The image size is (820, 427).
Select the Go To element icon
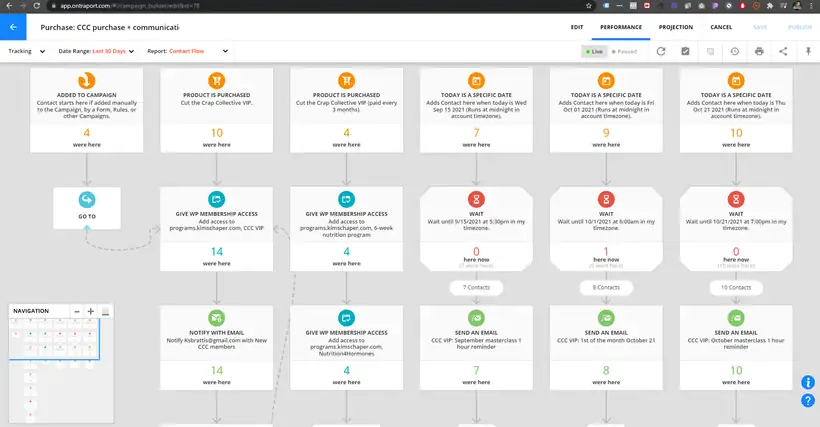(x=87, y=200)
